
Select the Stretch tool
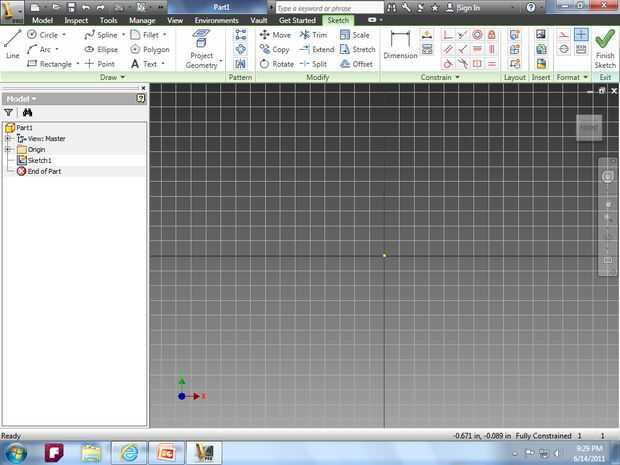357,49
